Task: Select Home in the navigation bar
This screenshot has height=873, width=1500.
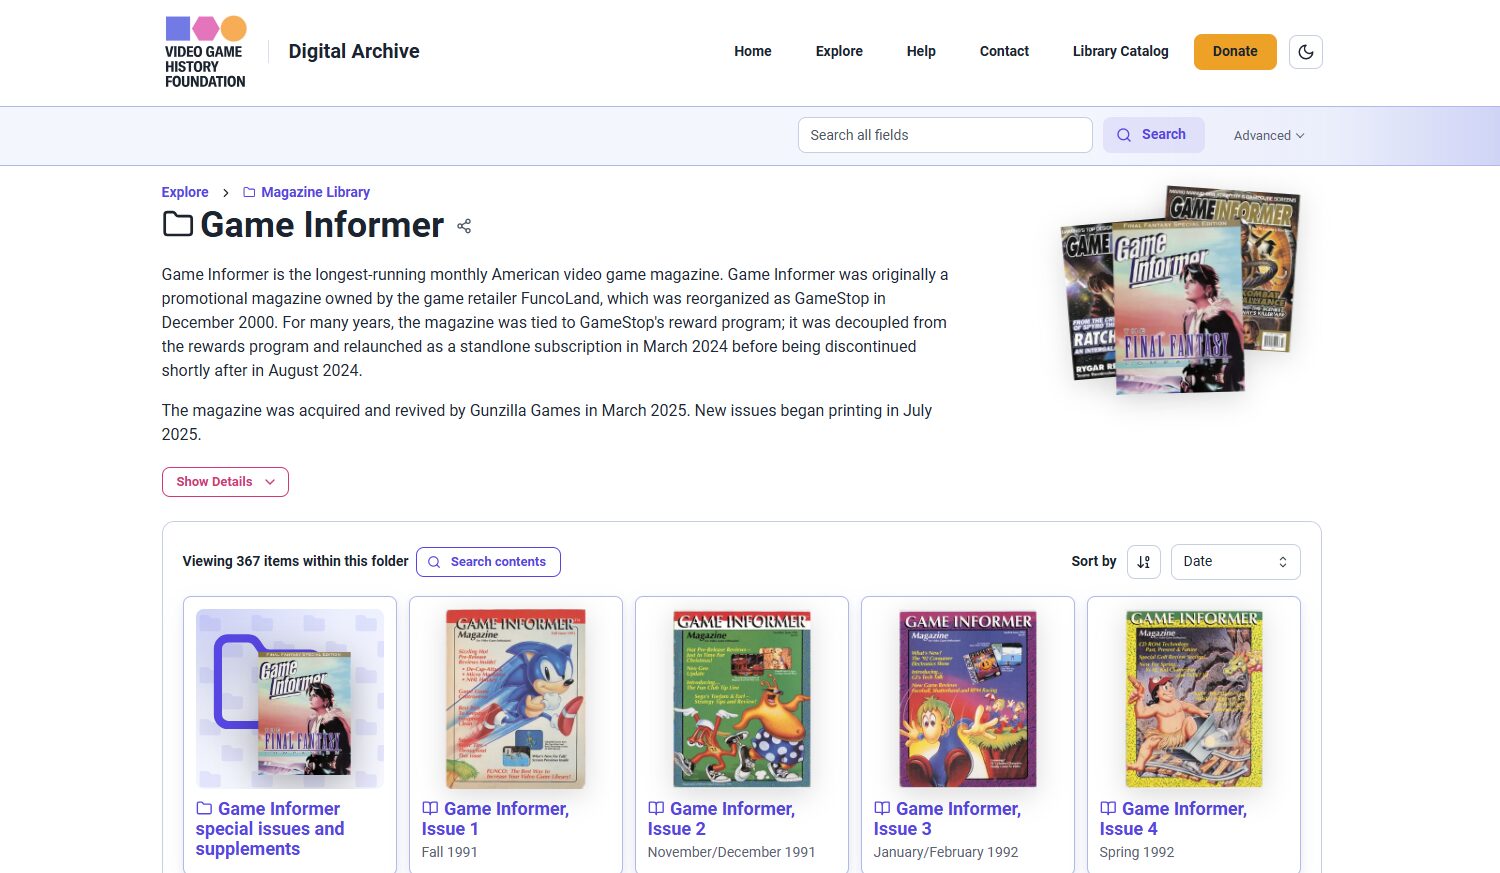Action: pos(752,51)
